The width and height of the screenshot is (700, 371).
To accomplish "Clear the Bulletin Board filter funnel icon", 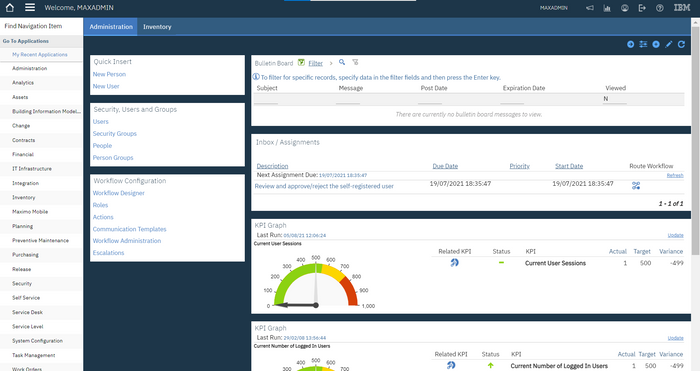I will pos(355,63).
